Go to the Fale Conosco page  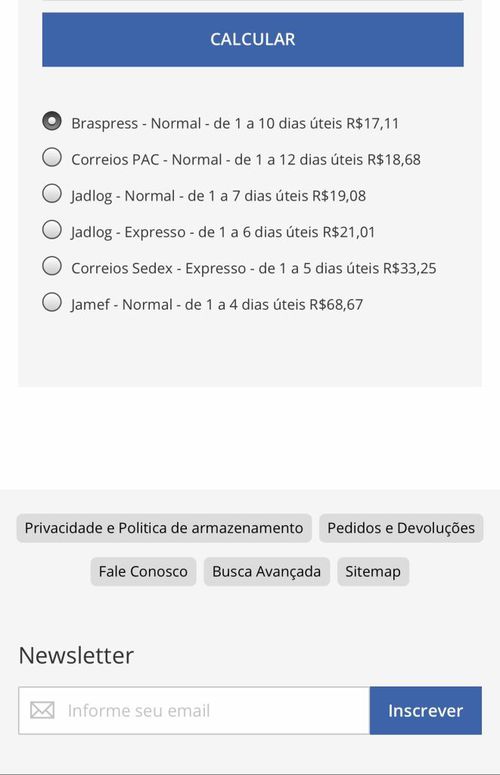click(x=143, y=571)
